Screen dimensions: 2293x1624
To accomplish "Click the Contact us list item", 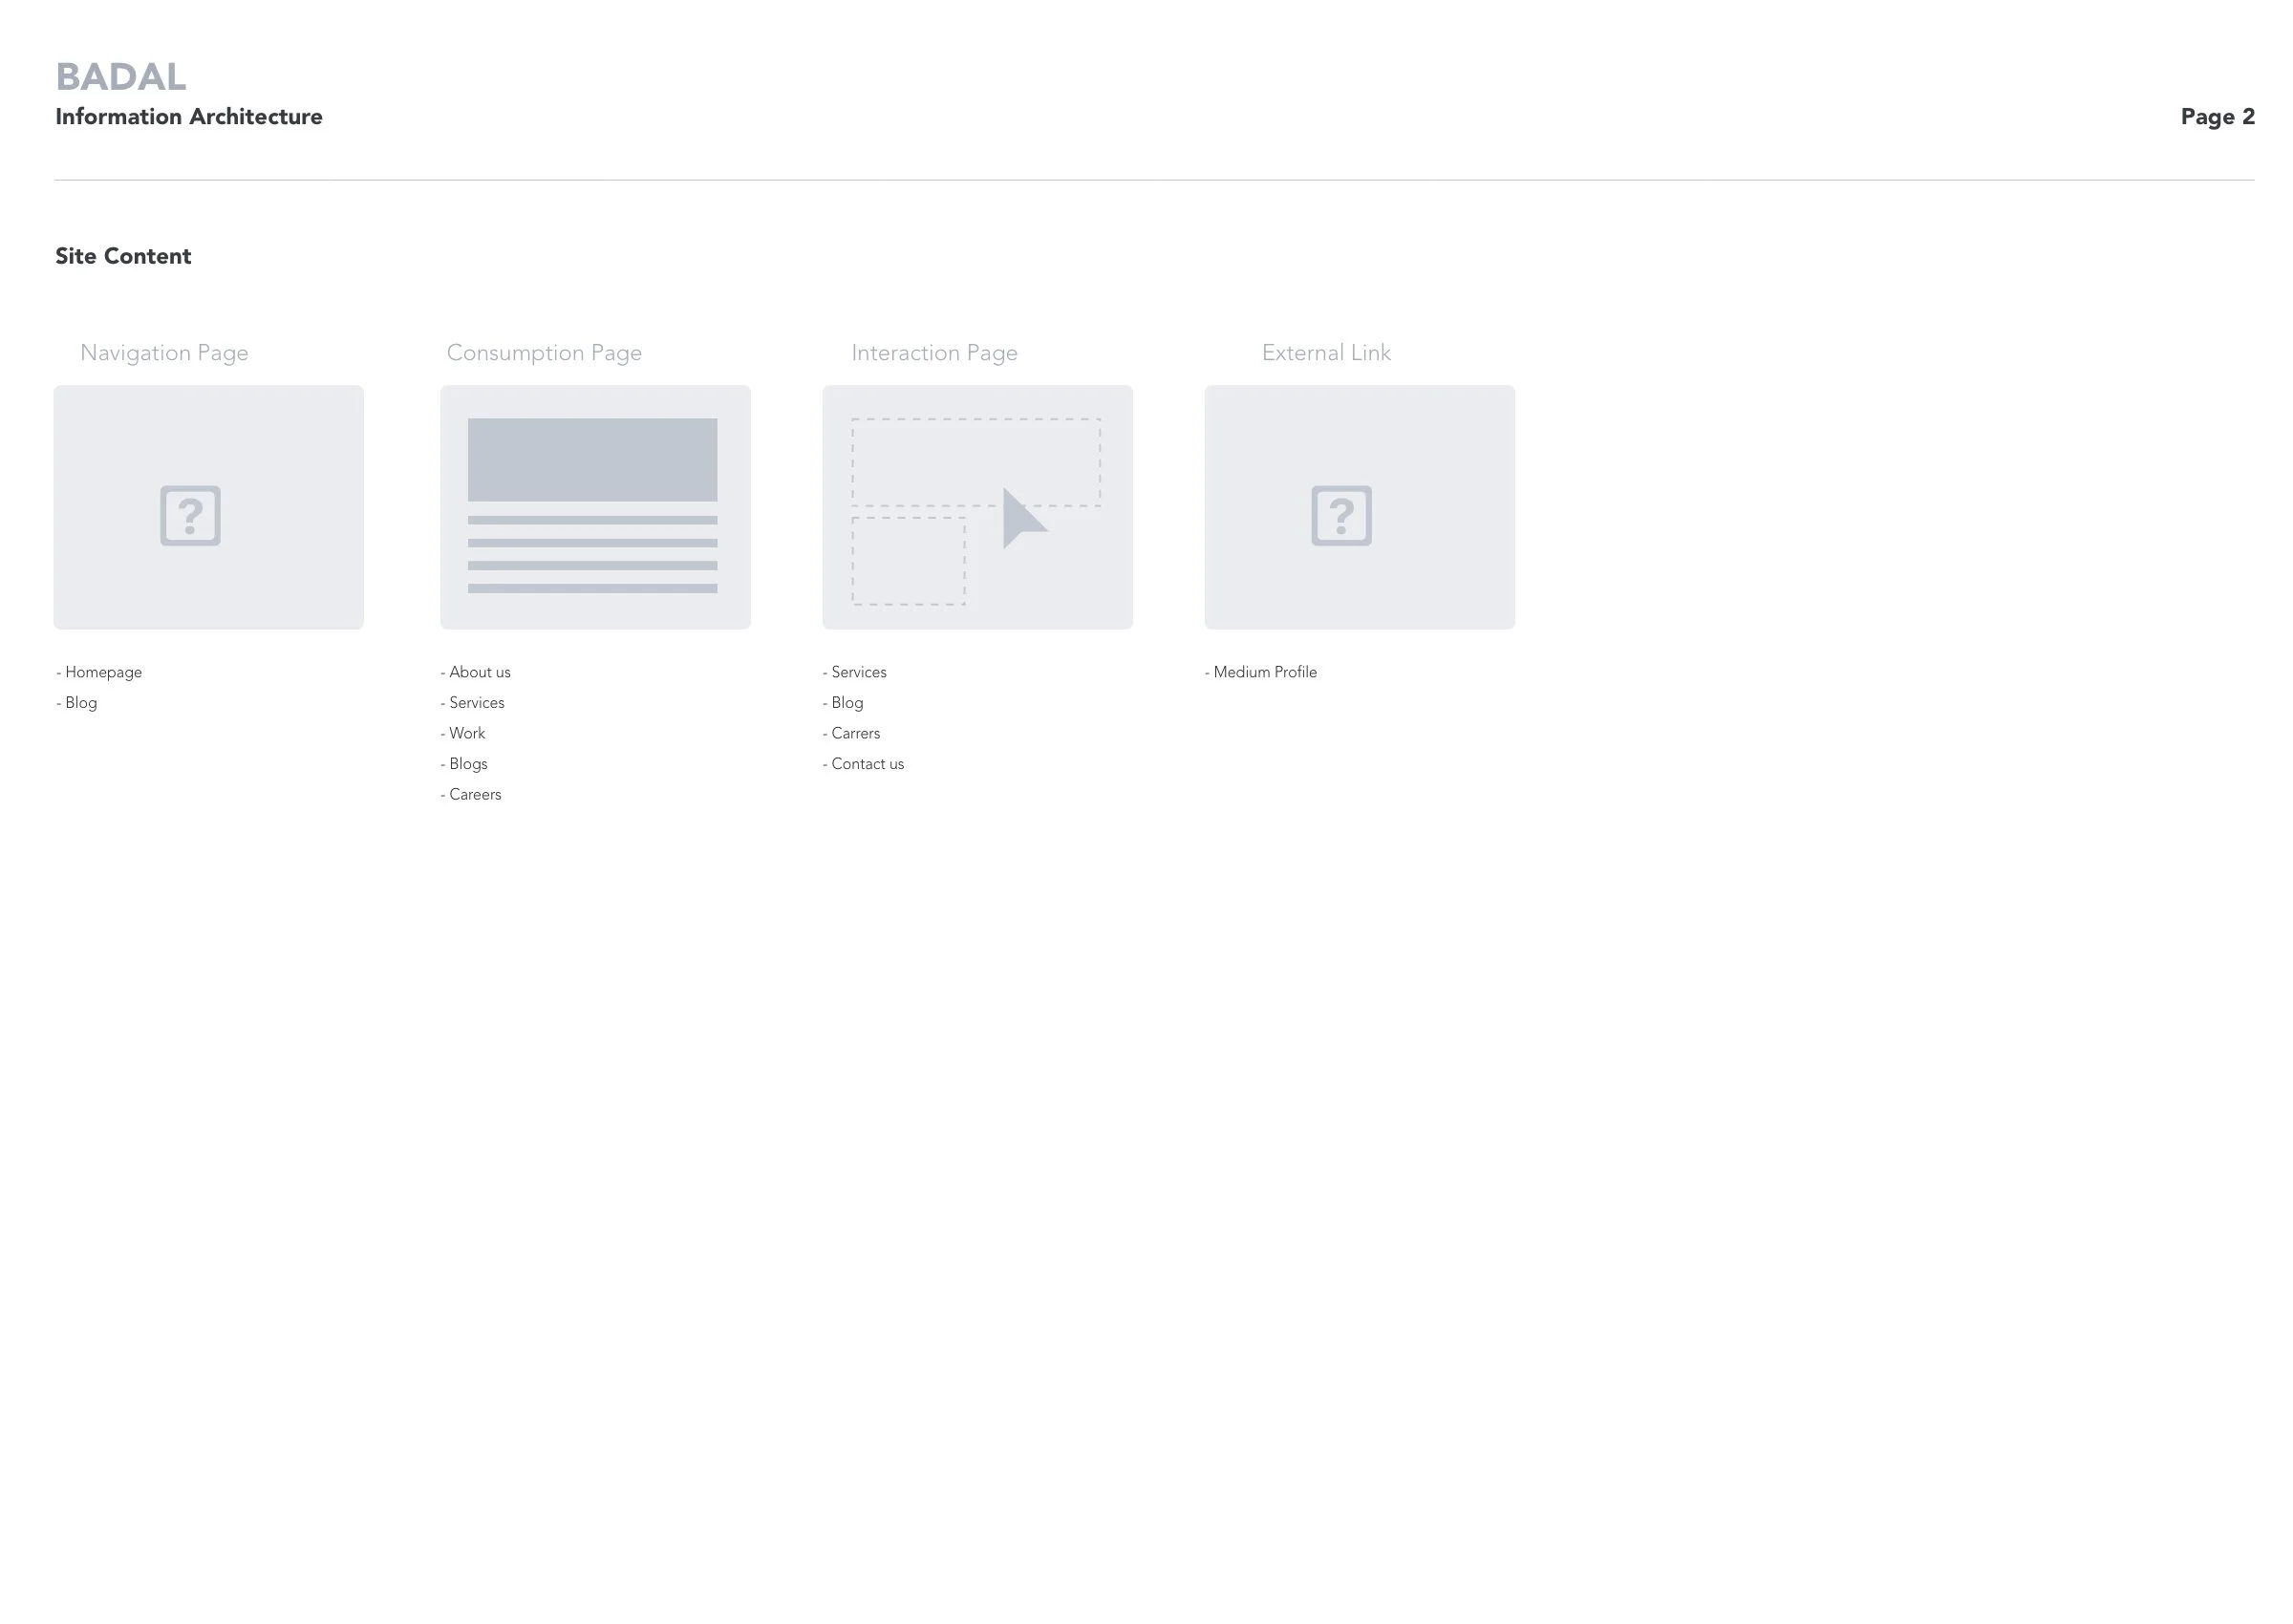I will (x=863, y=764).
